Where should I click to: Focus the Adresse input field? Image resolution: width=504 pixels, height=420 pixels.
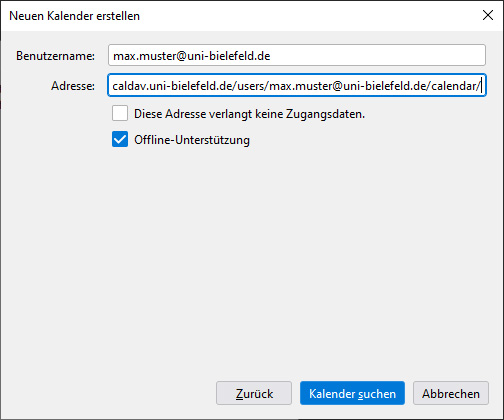point(297,86)
